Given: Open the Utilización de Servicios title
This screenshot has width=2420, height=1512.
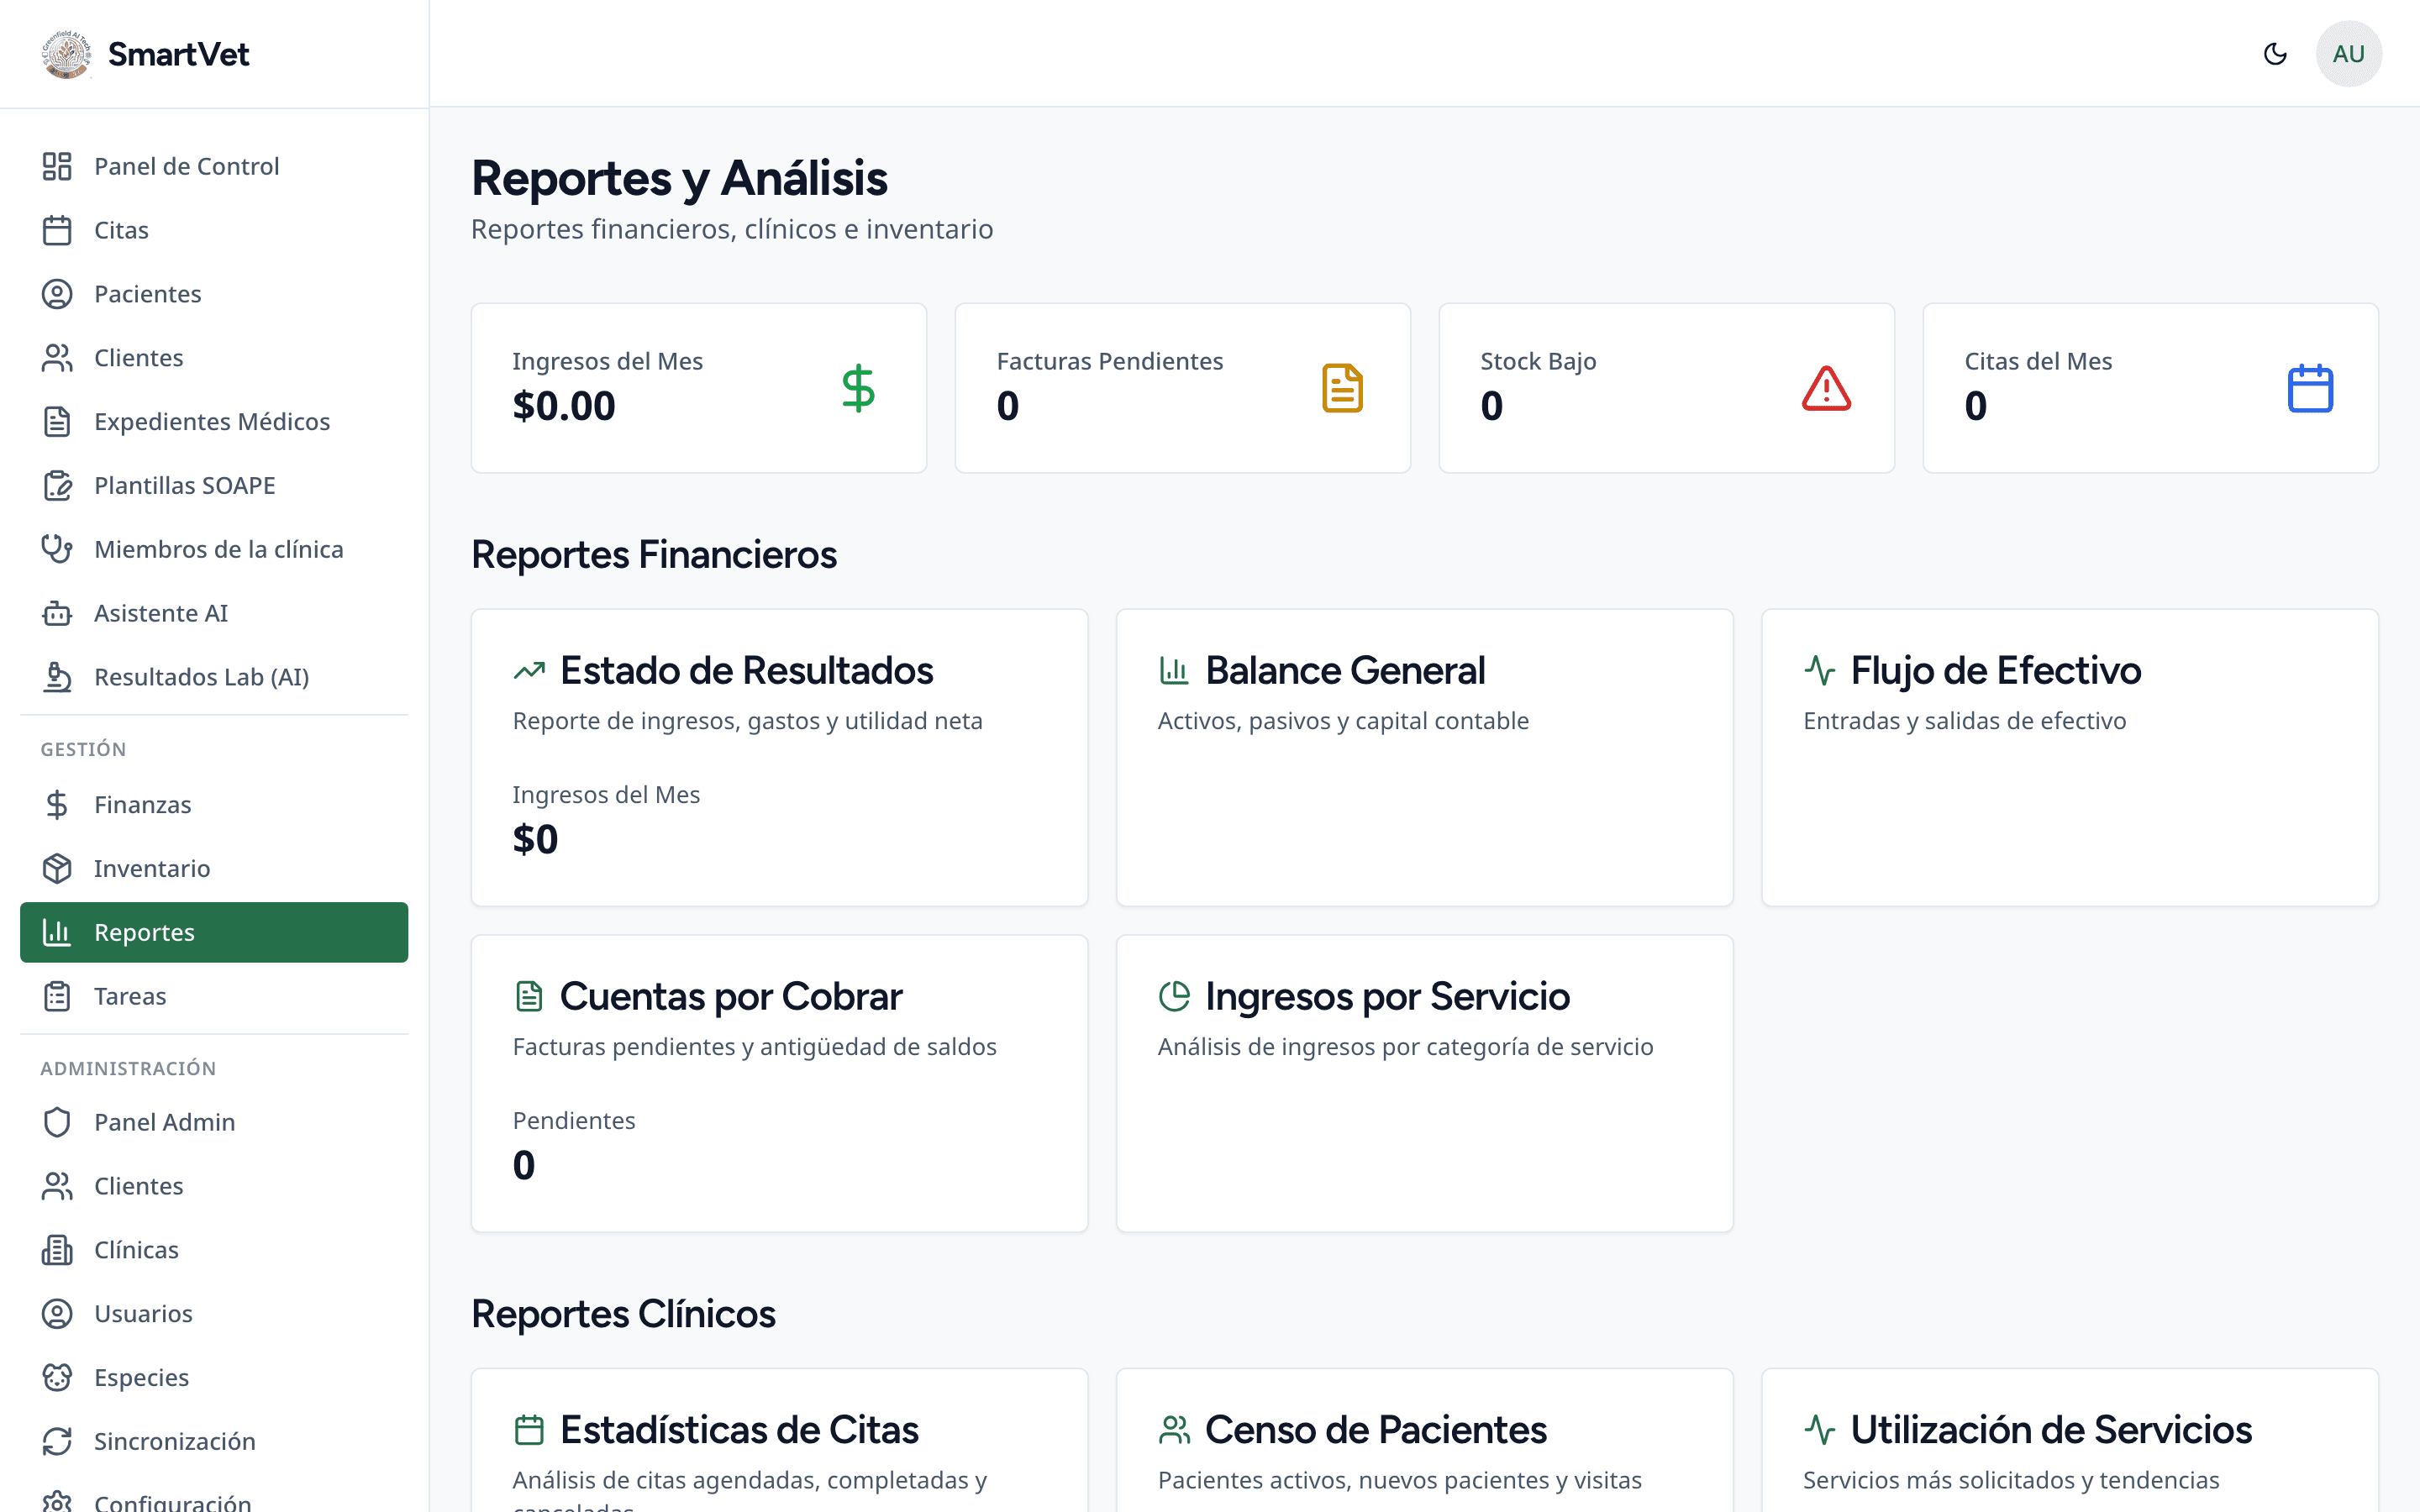Looking at the screenshot, I should 2051,1430.
